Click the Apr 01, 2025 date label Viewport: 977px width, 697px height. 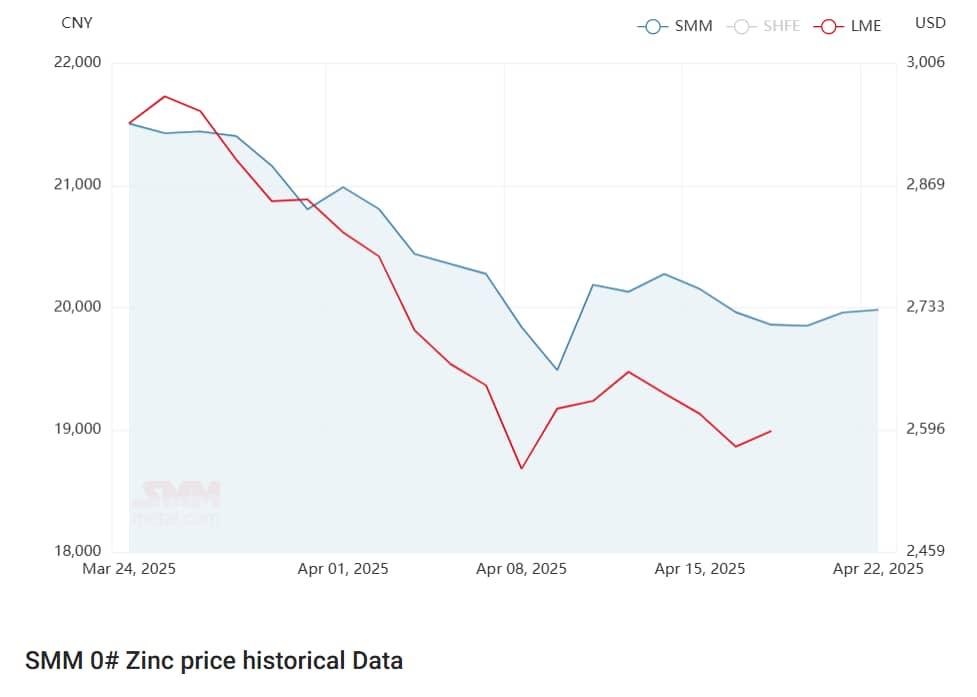343,569
